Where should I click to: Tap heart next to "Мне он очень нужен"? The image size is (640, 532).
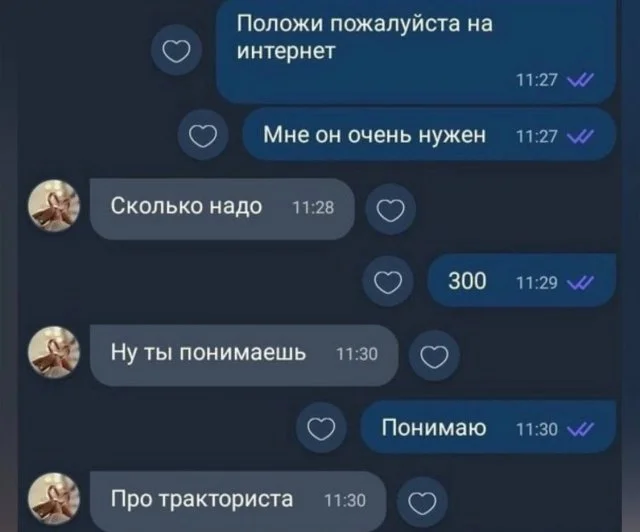(x=203, y=135)
